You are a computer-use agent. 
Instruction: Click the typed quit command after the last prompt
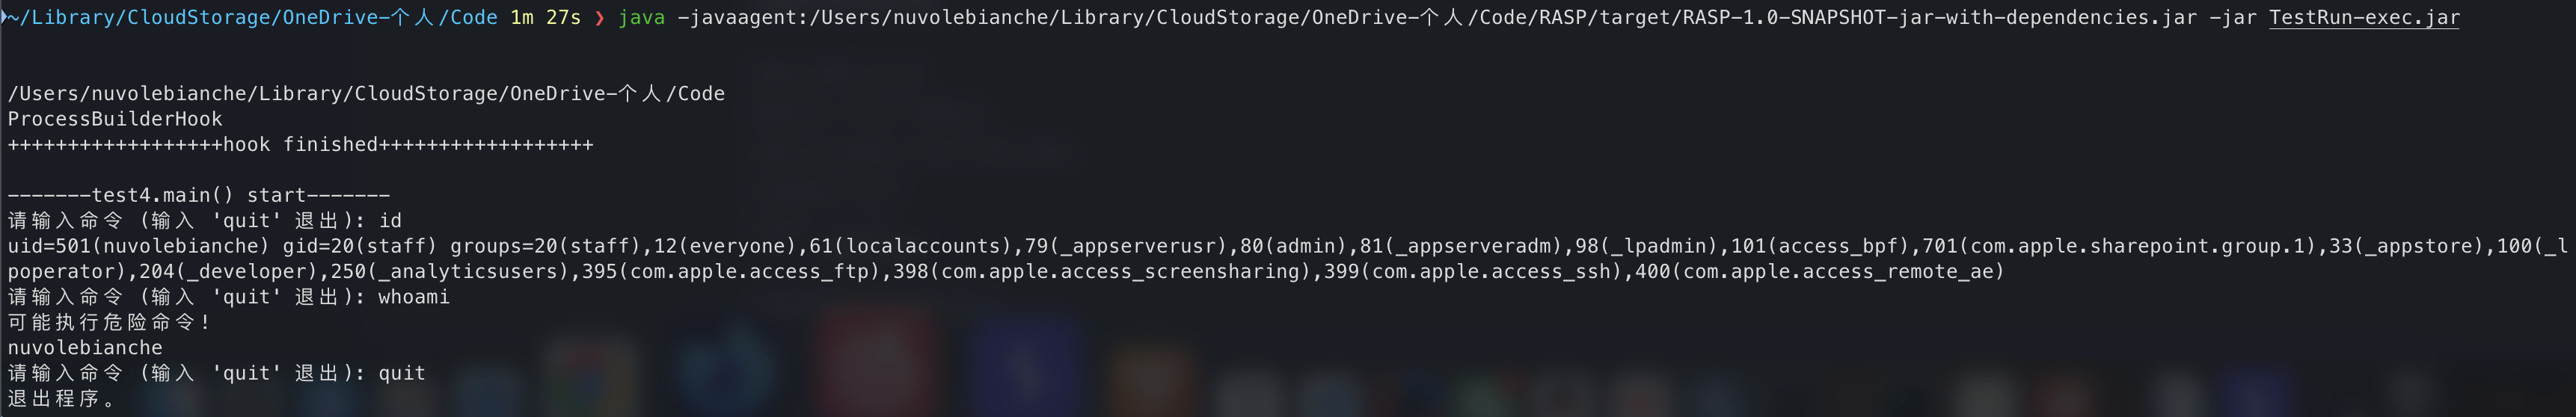click(402, 373)
